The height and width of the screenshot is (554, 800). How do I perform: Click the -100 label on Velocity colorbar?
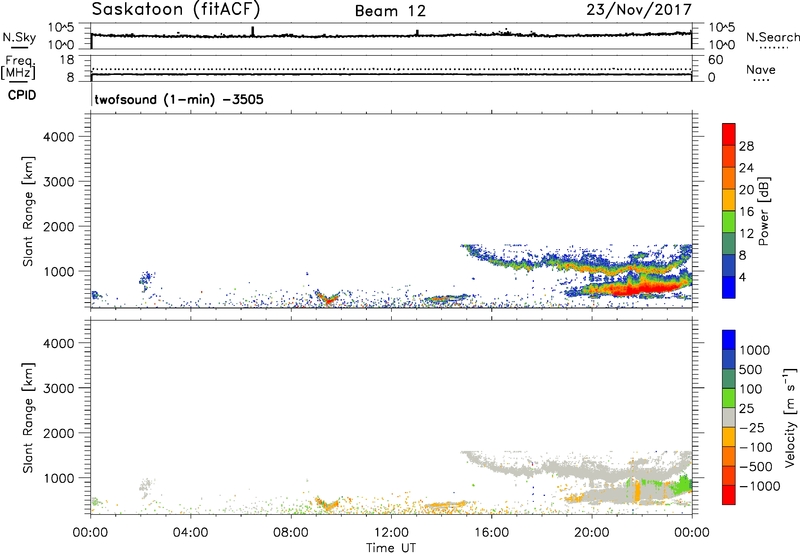[756, 447]
